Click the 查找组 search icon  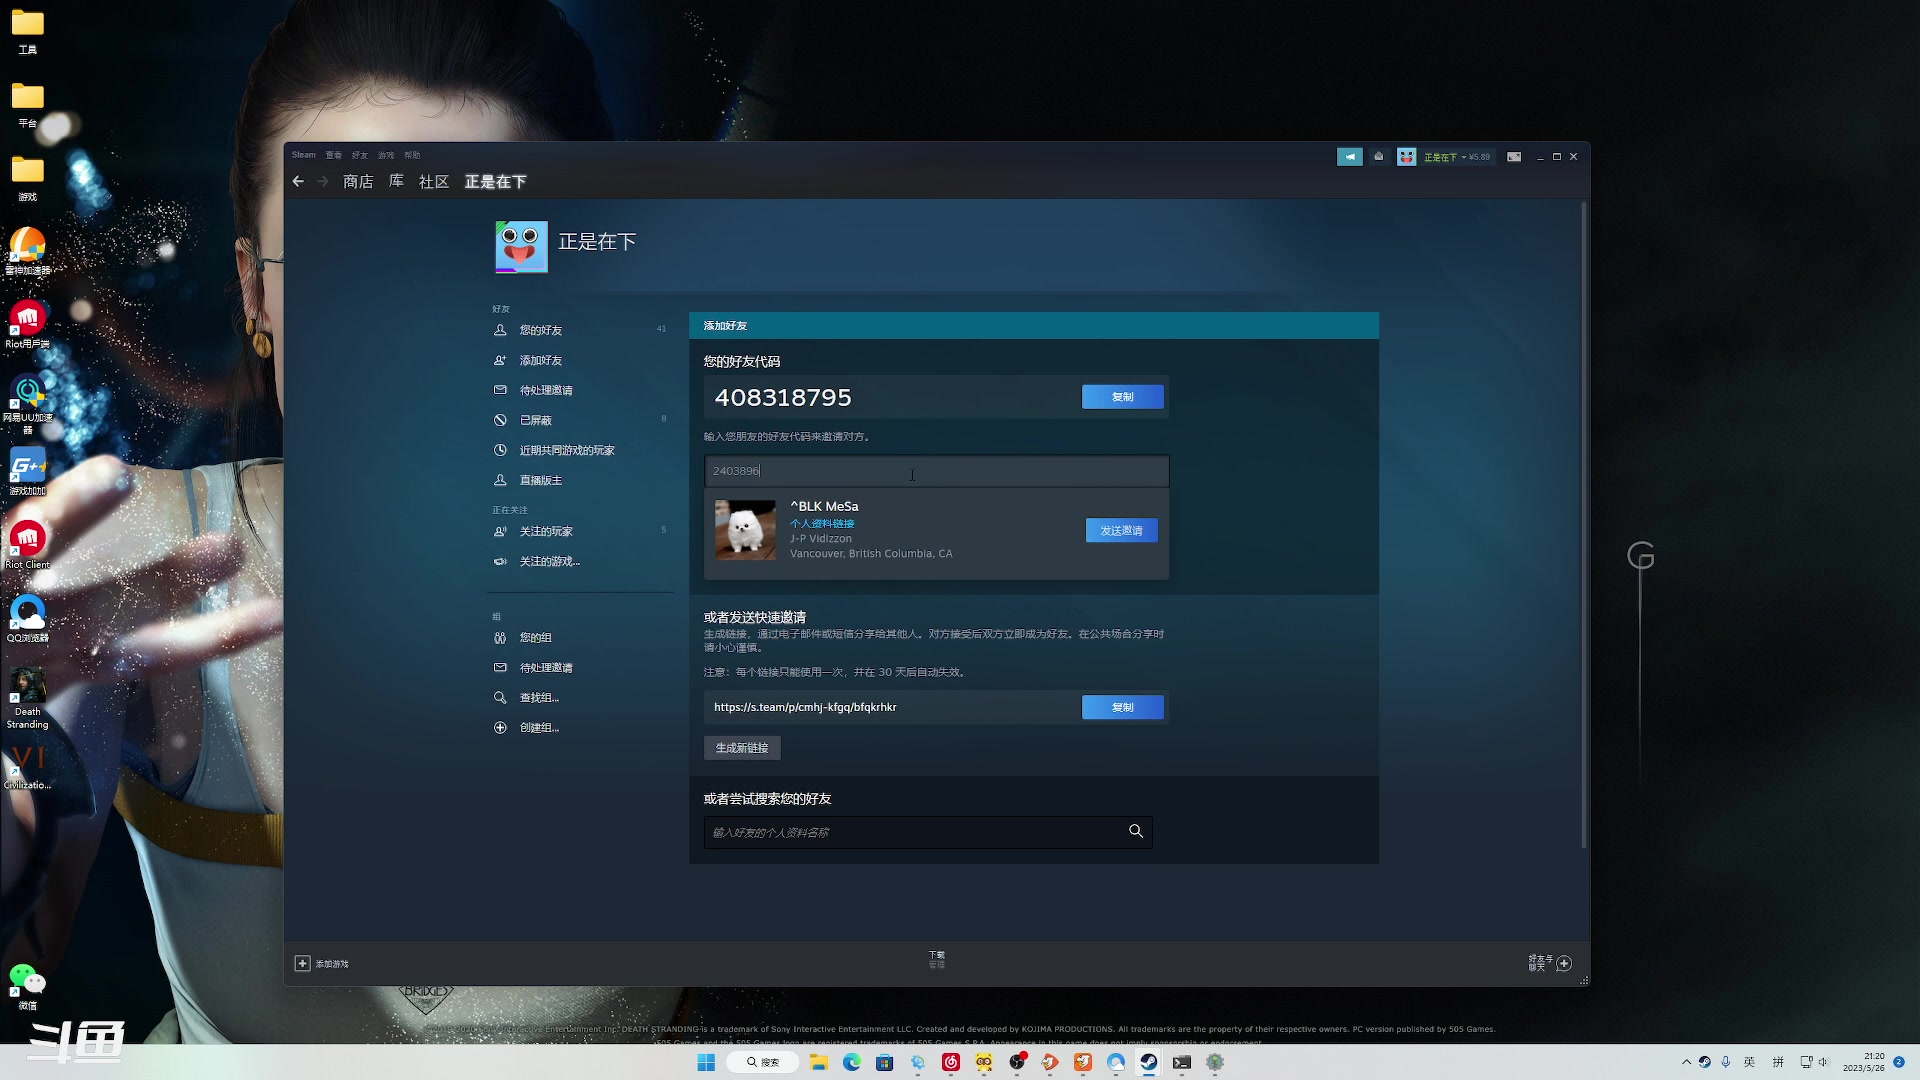tap(500, 697)
